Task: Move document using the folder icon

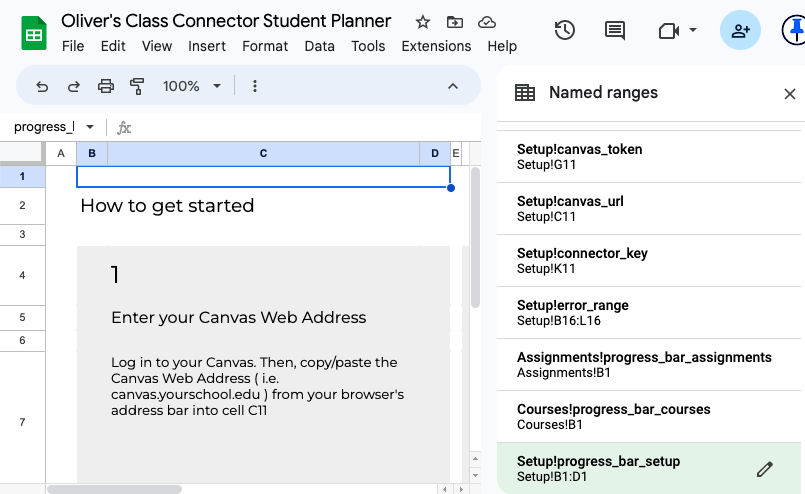Action: [455, 22]
